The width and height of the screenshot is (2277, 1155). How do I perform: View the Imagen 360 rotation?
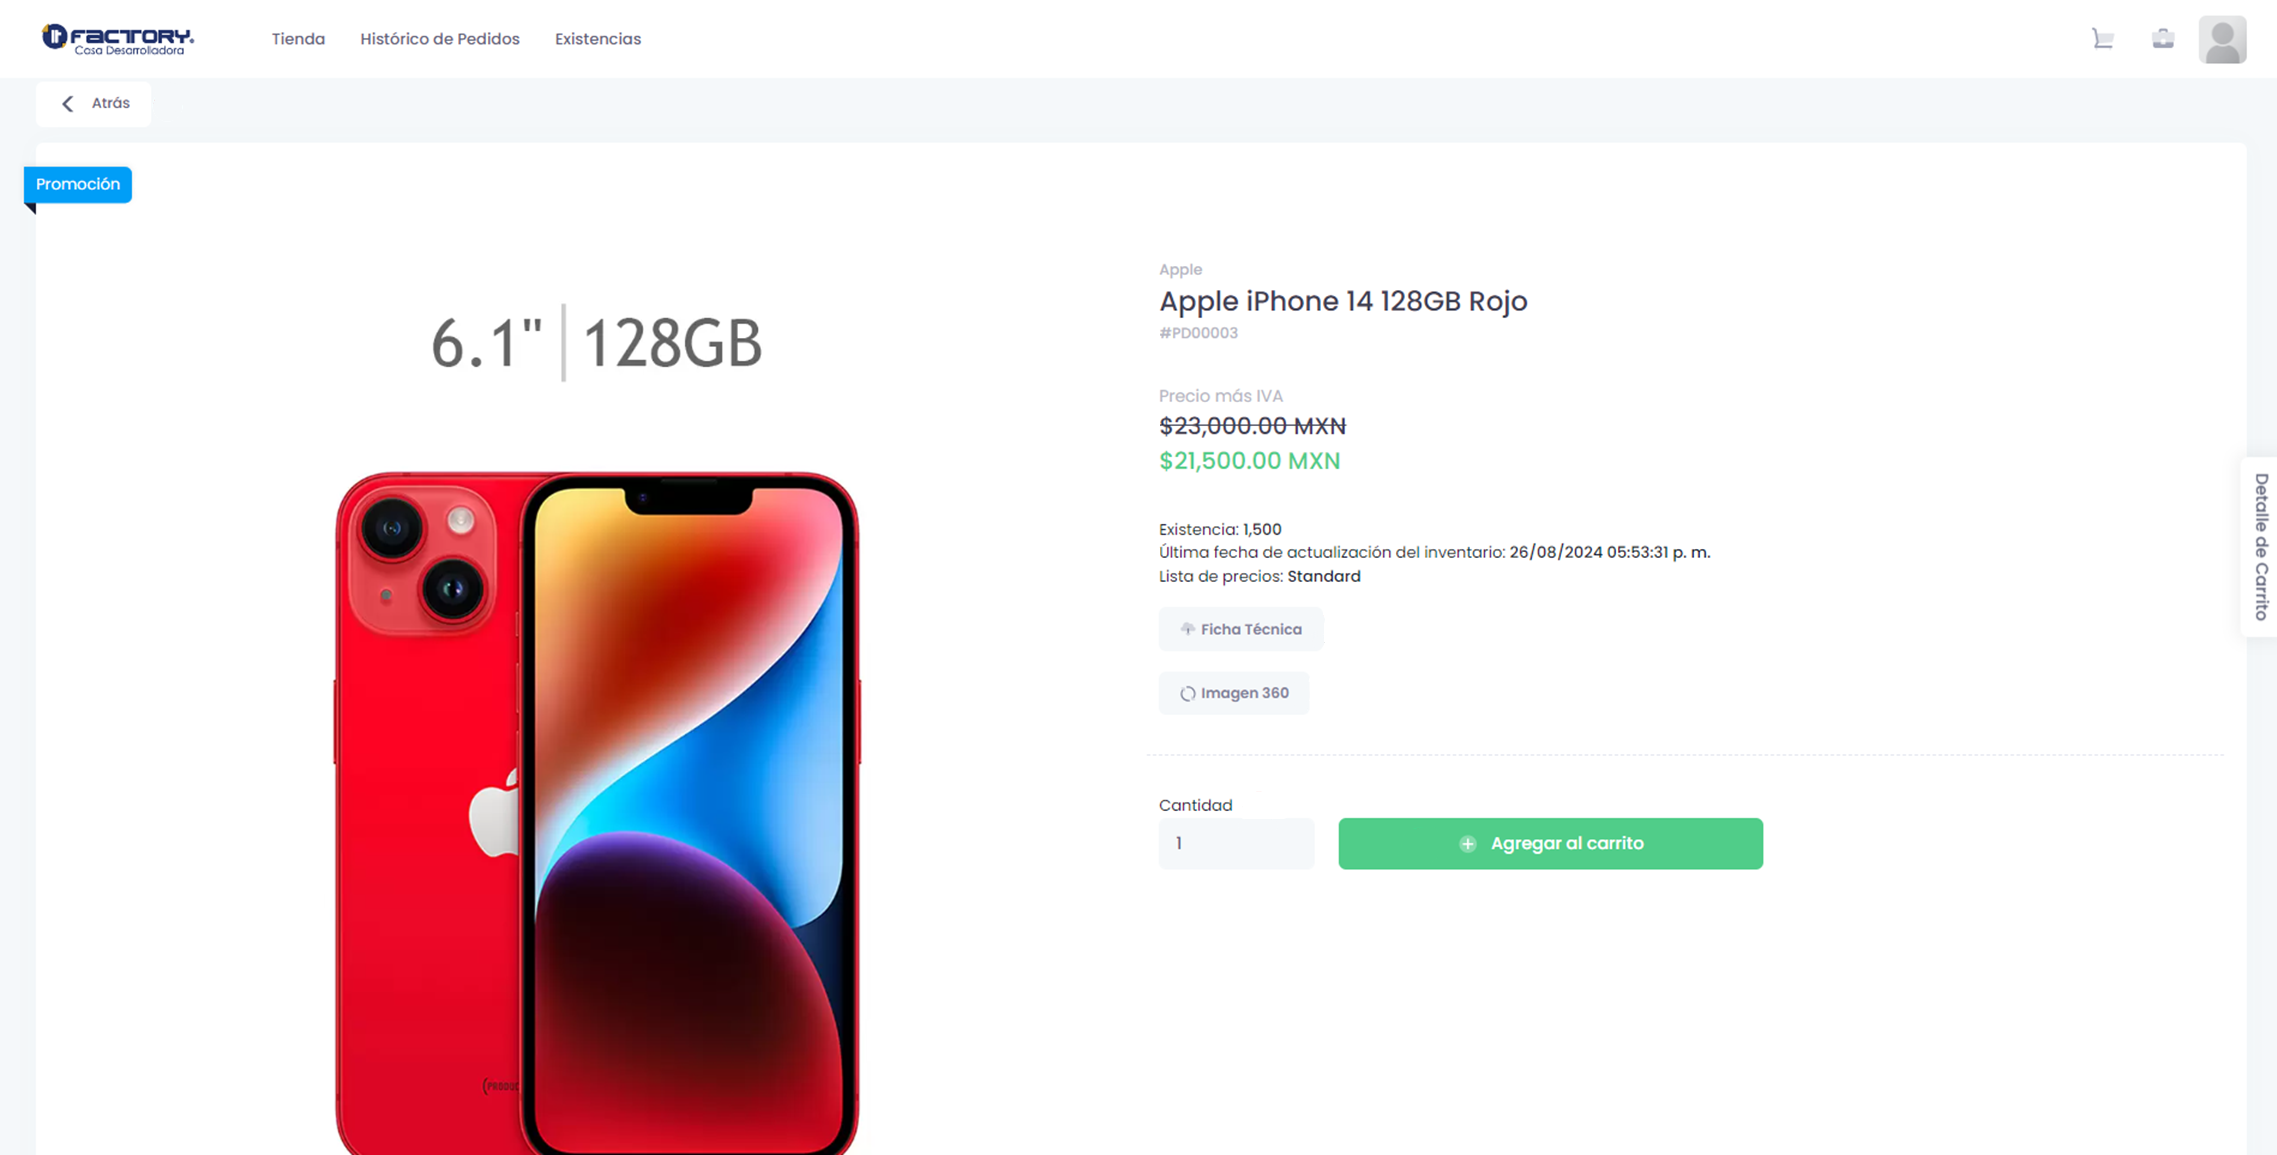point(1233,693)
